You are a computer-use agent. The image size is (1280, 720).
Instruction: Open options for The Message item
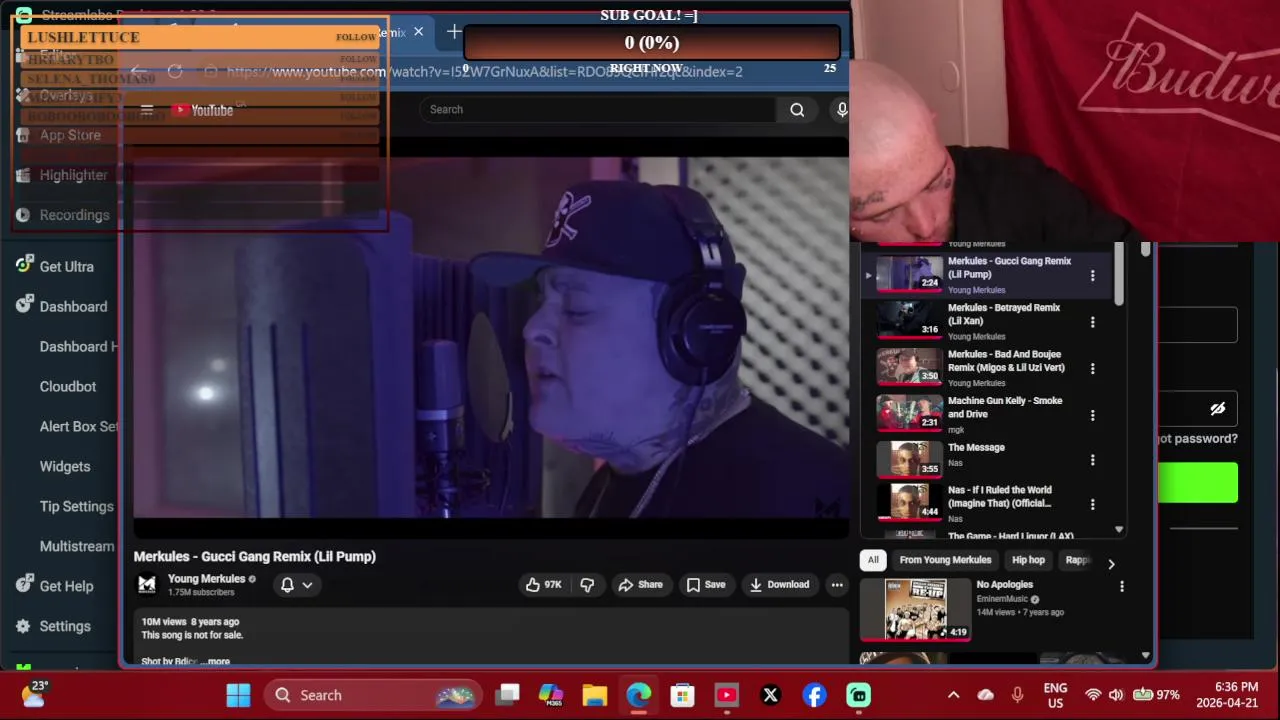tap(1092, 460)
